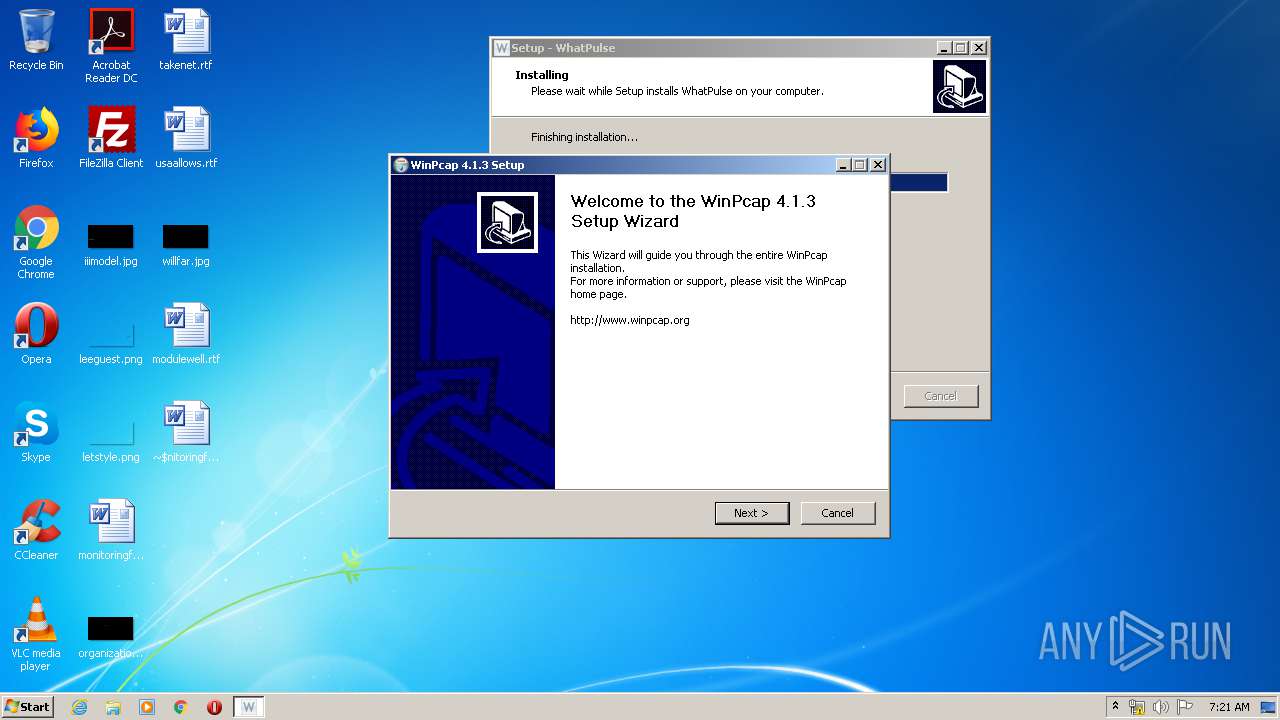Click the Show desktop button
This screenshot has width=1280, height=720.
[x=1269, y=707]
